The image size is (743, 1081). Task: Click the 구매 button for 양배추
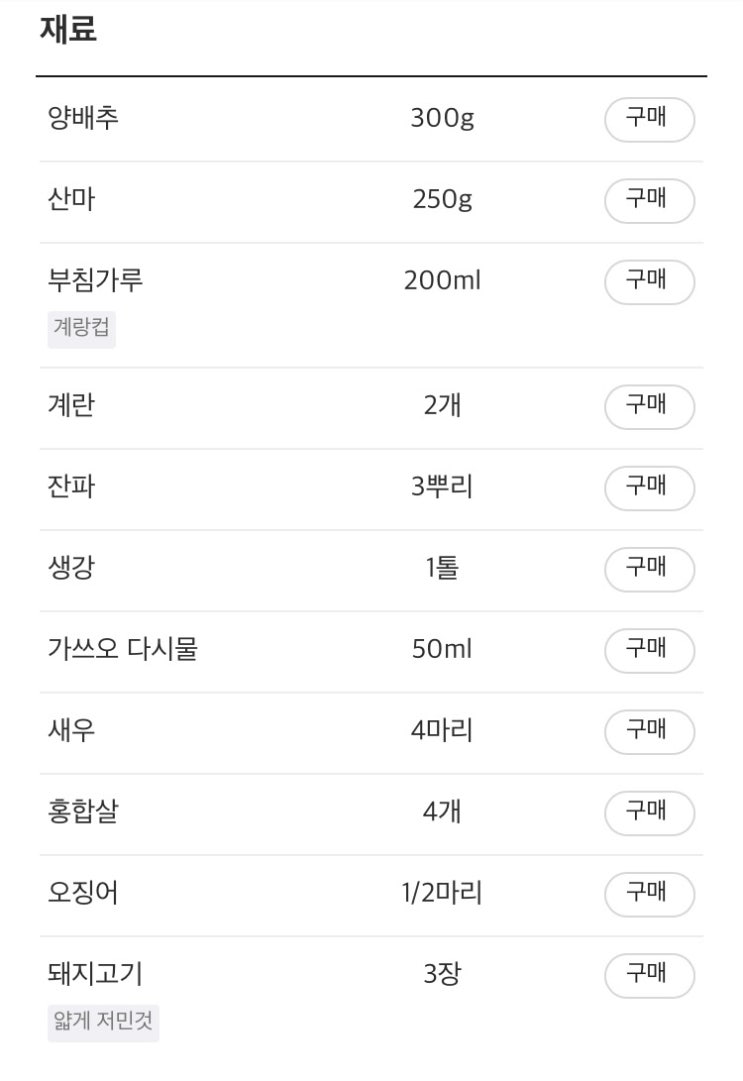pyautogui.click(x=649, y=119)
